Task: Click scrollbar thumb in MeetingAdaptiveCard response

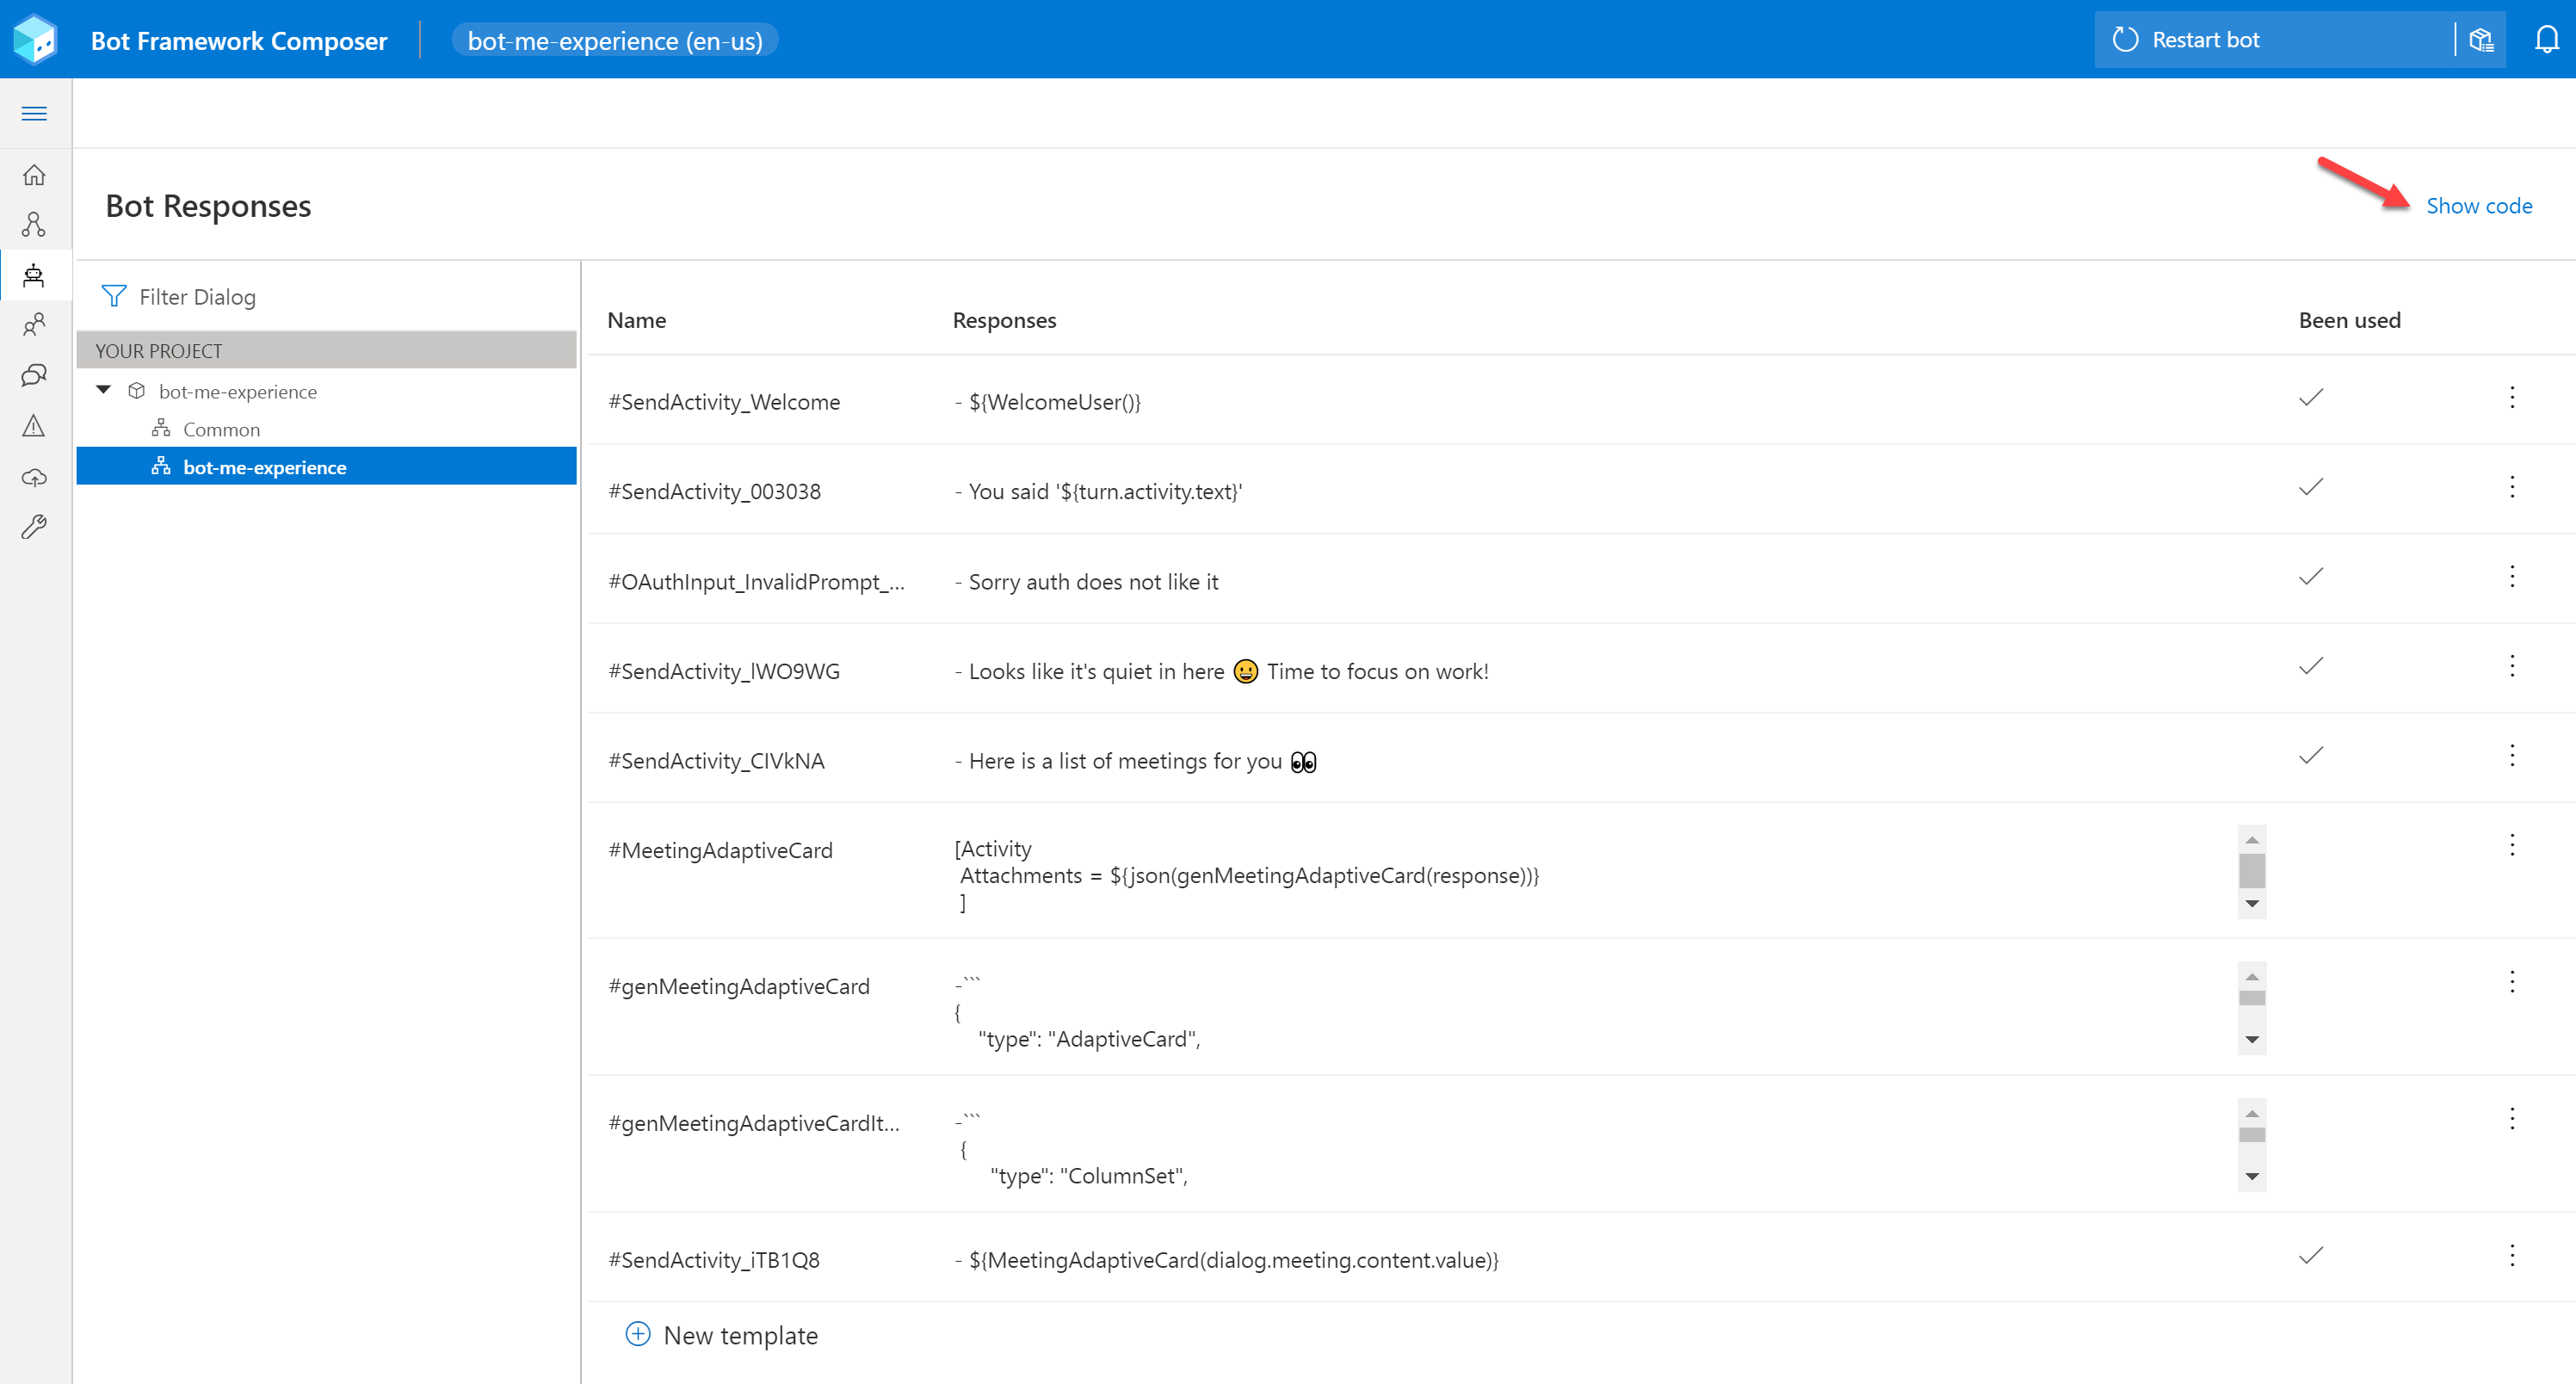Action: (x=2251, y=870)
